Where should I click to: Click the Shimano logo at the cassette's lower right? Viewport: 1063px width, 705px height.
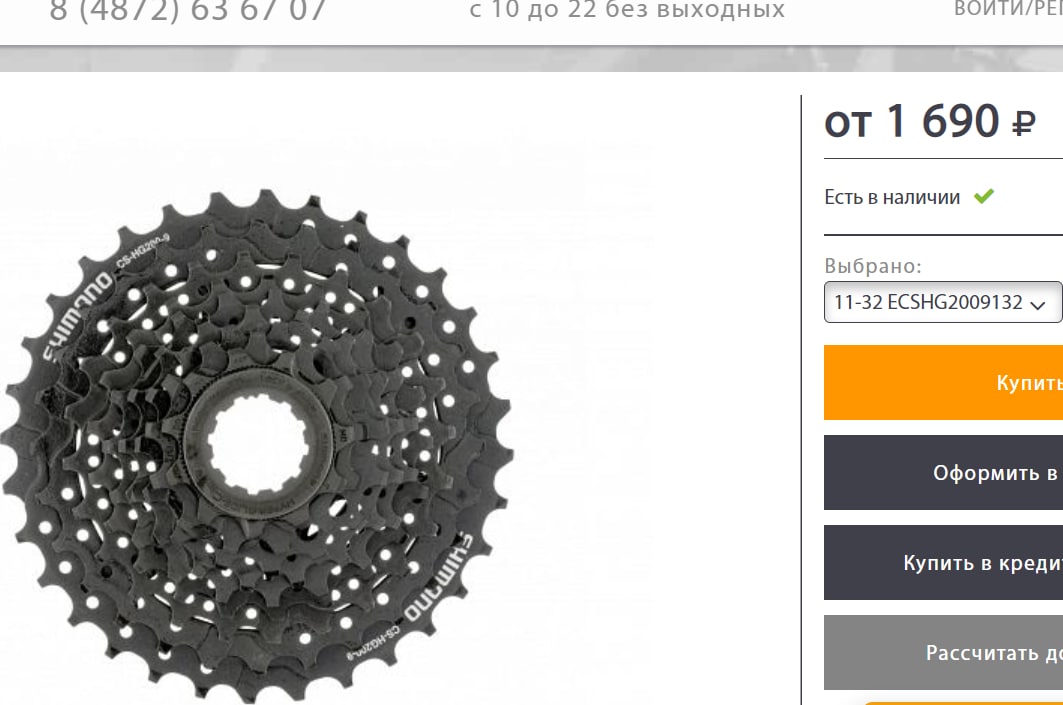pyautogui.click(x=439, y=577)
